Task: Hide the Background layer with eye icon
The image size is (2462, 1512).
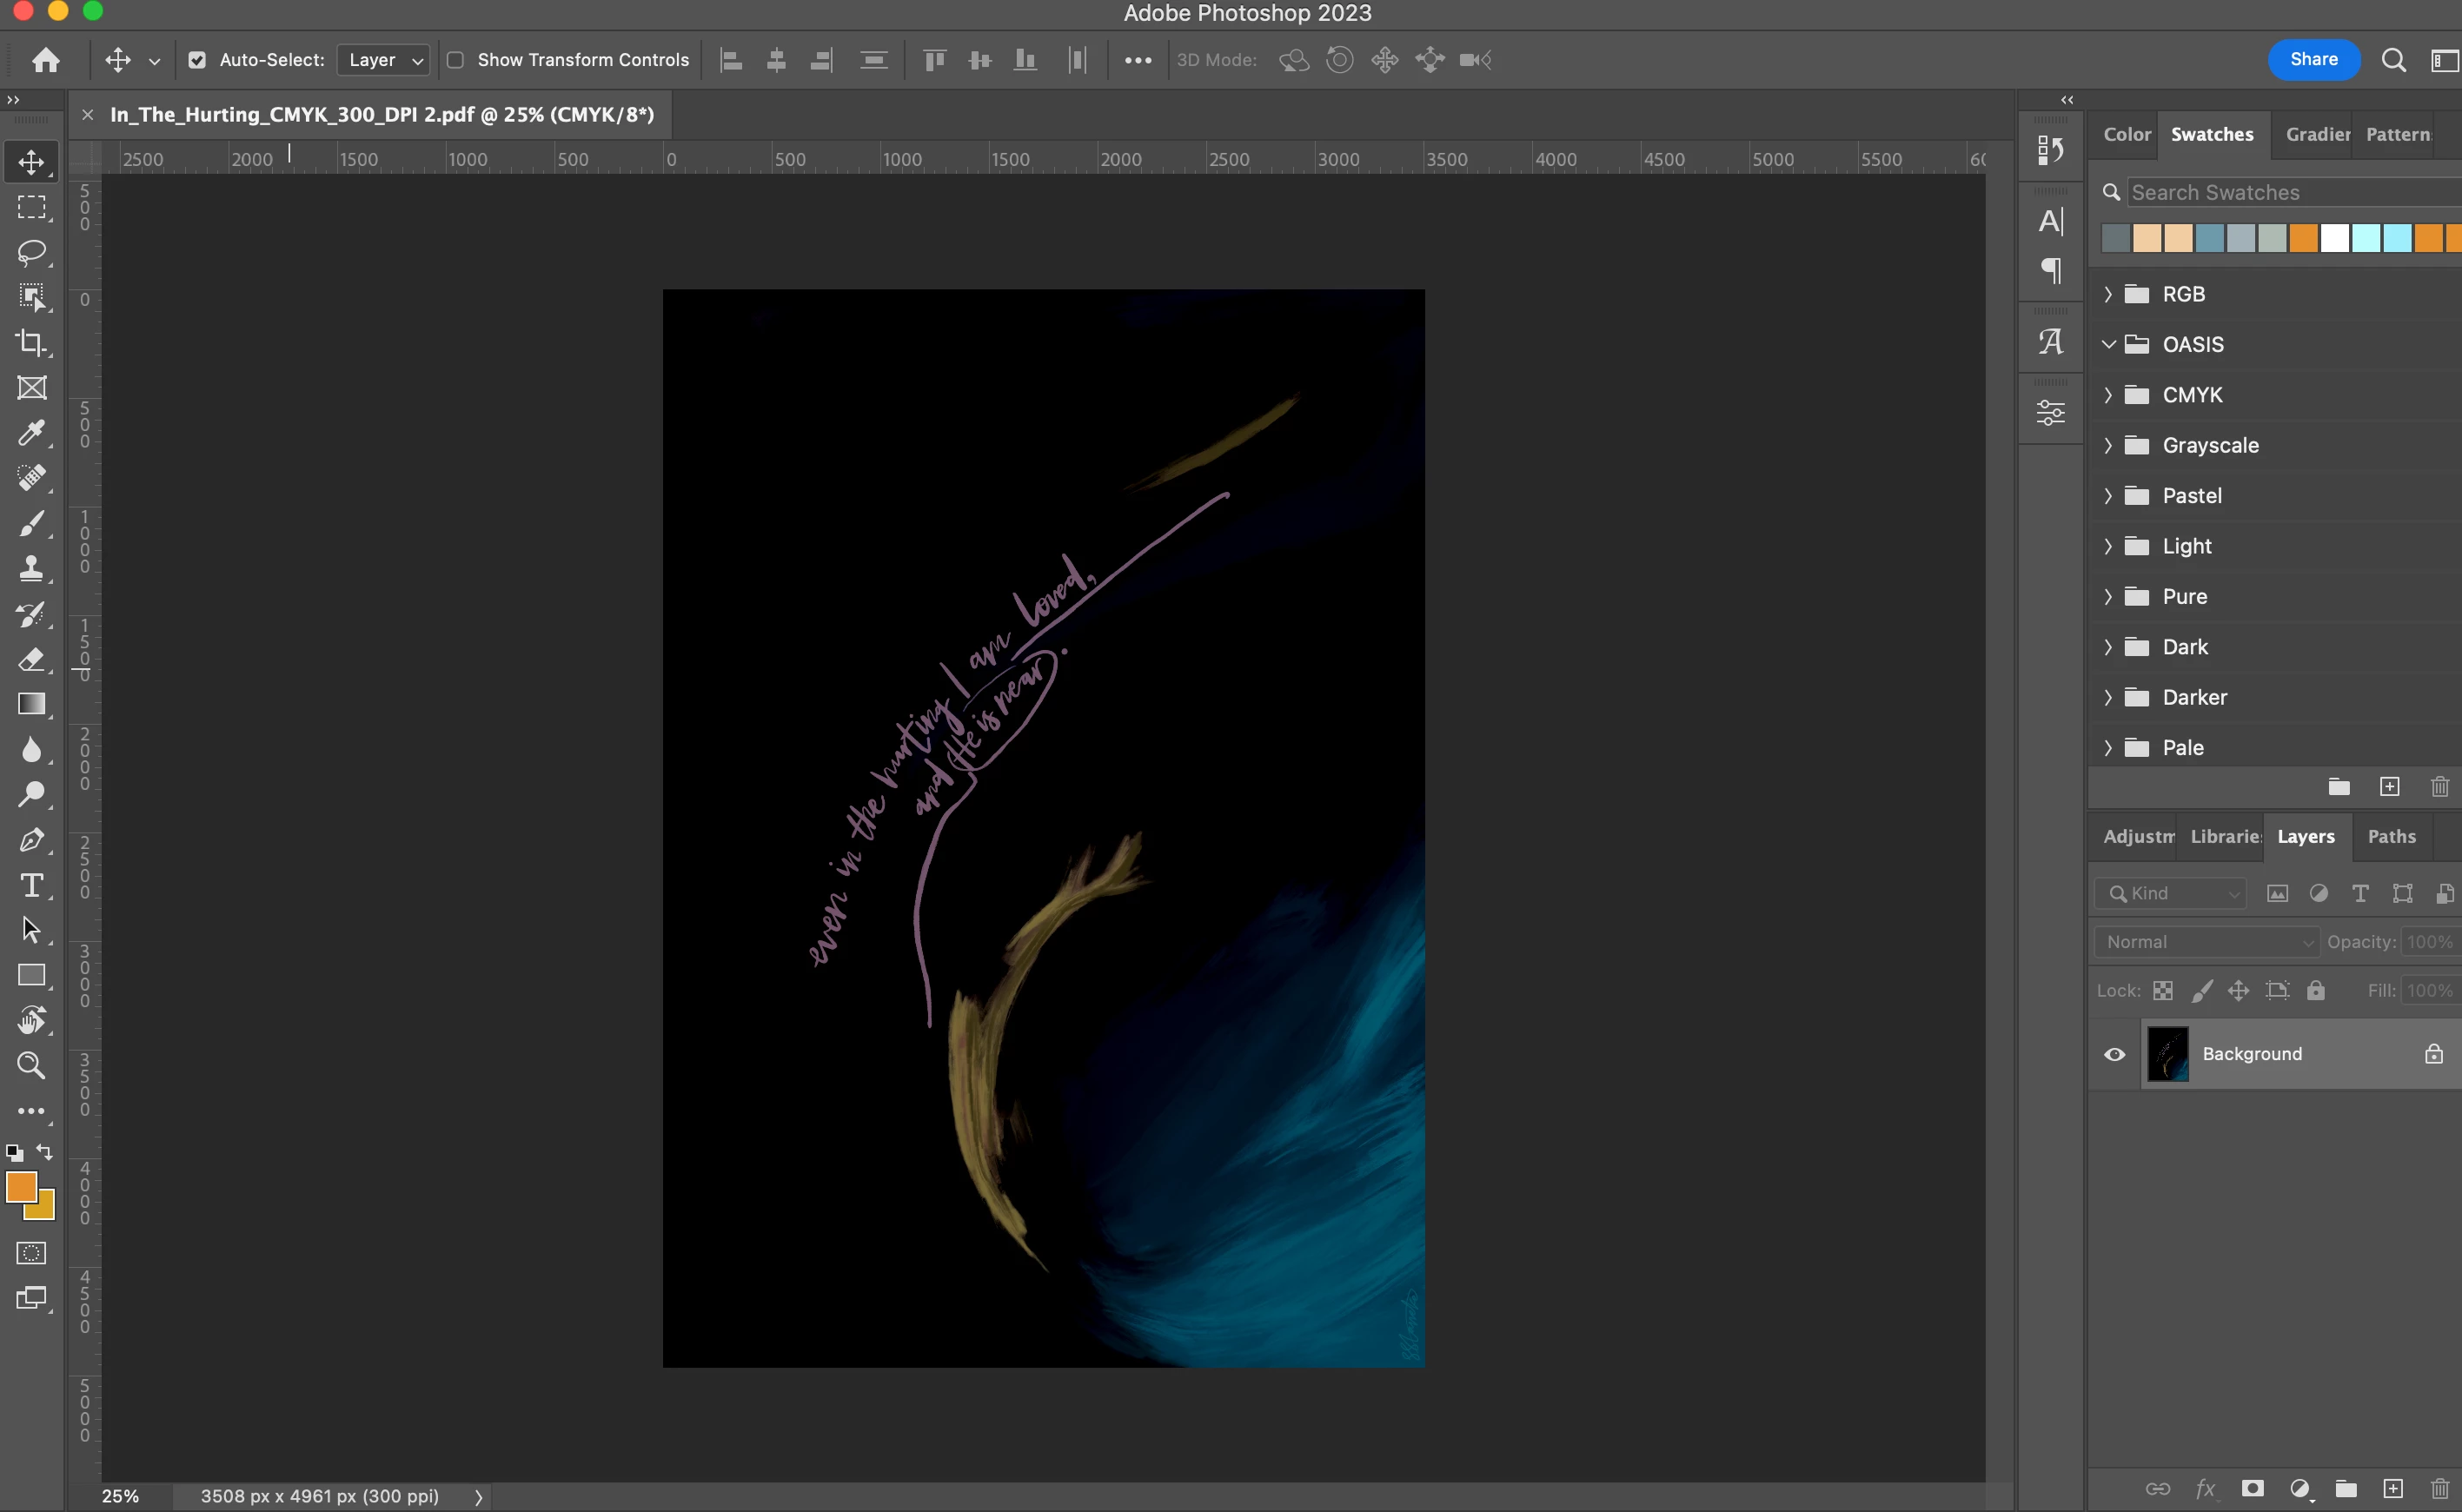Action: click(x=2114, y=1054)
